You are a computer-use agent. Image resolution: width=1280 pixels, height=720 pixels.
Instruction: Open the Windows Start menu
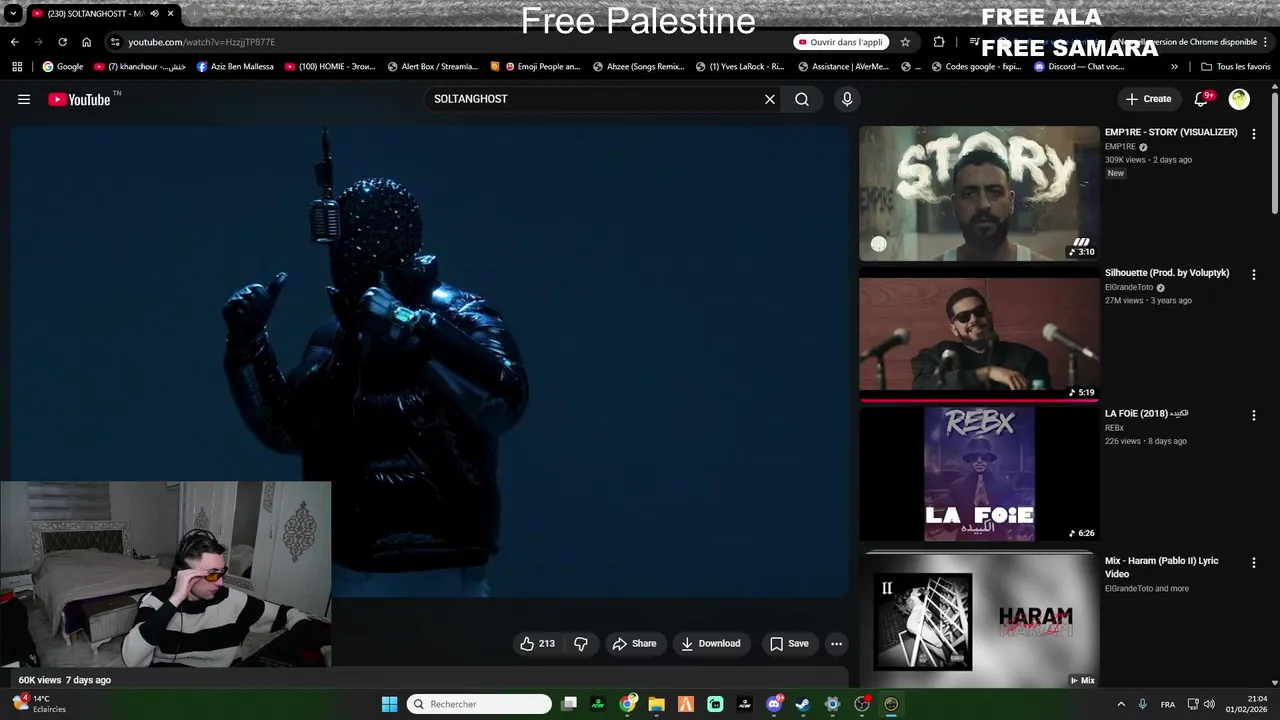coord(389,704)
